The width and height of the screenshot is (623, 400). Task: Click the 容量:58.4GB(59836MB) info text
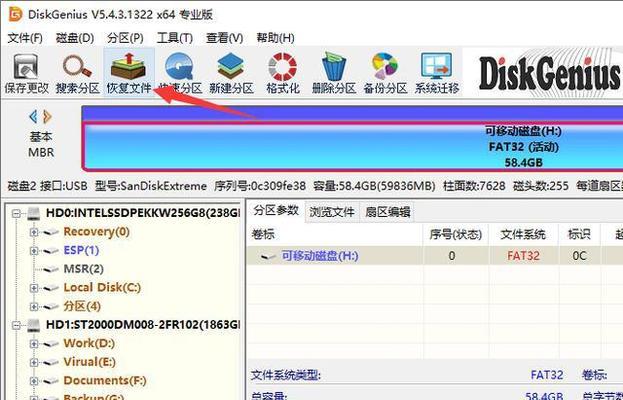click(x=374, y=186)
